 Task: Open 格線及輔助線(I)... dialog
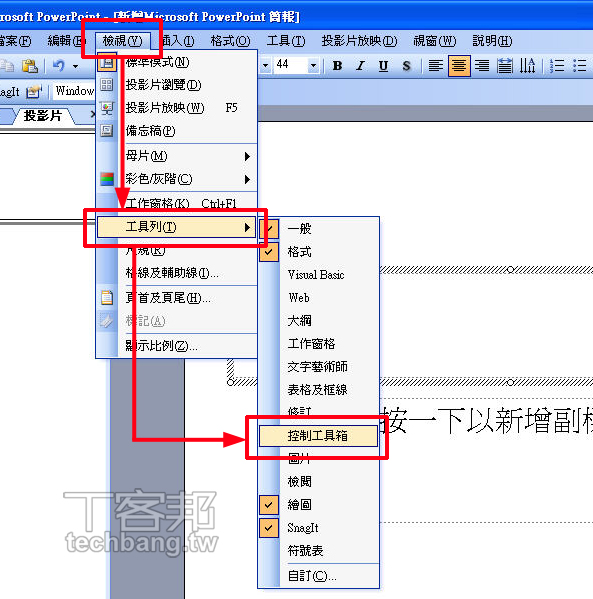pyautogui.click(x=177, y=273)
